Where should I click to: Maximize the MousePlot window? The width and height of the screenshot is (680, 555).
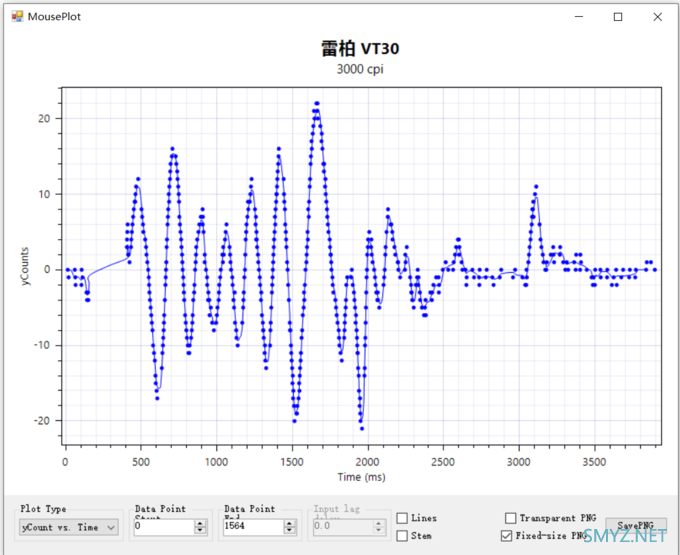click(618, 16)
